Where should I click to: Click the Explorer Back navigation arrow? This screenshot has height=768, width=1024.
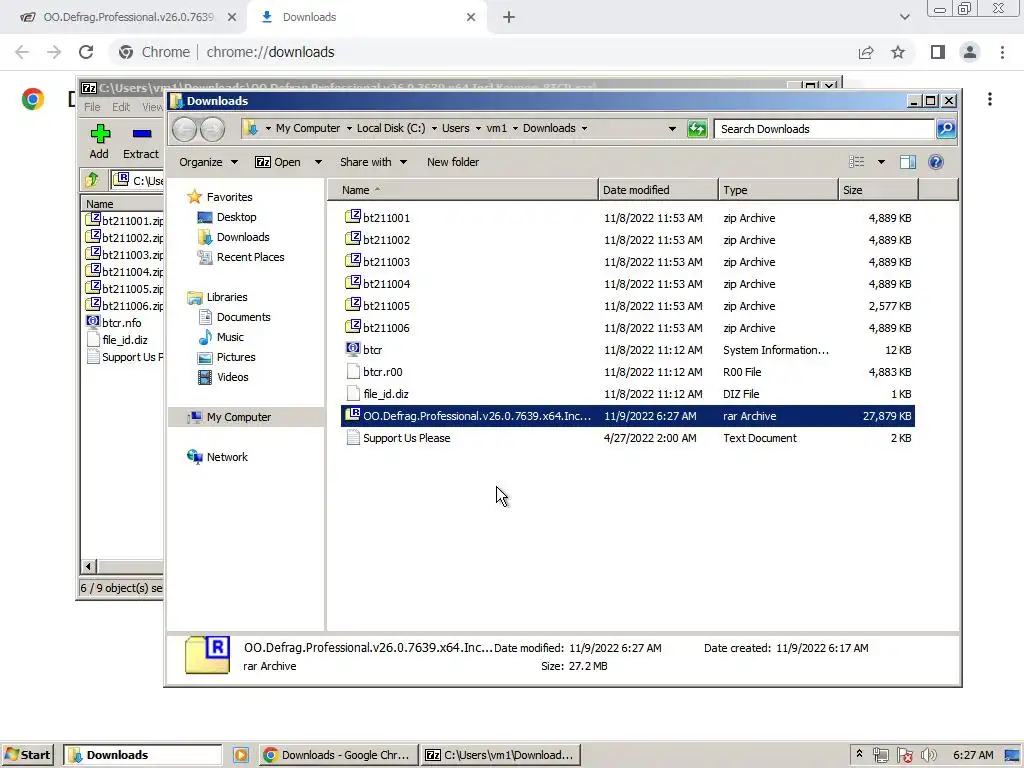pyautogui.click(x=185, y=129)
